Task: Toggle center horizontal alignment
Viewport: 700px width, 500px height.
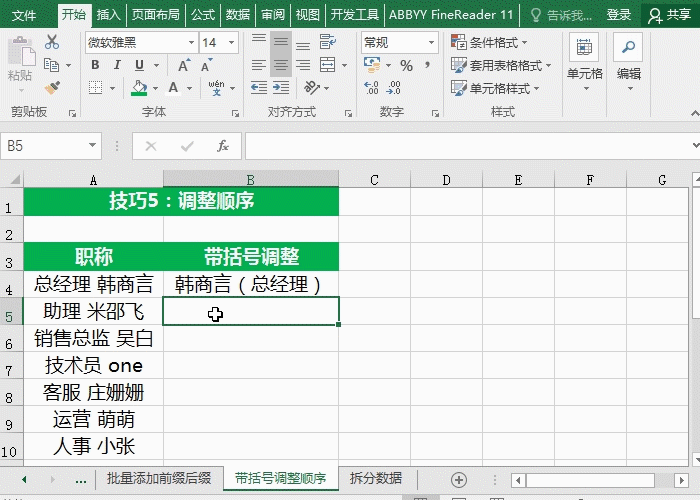Action: 282,65
